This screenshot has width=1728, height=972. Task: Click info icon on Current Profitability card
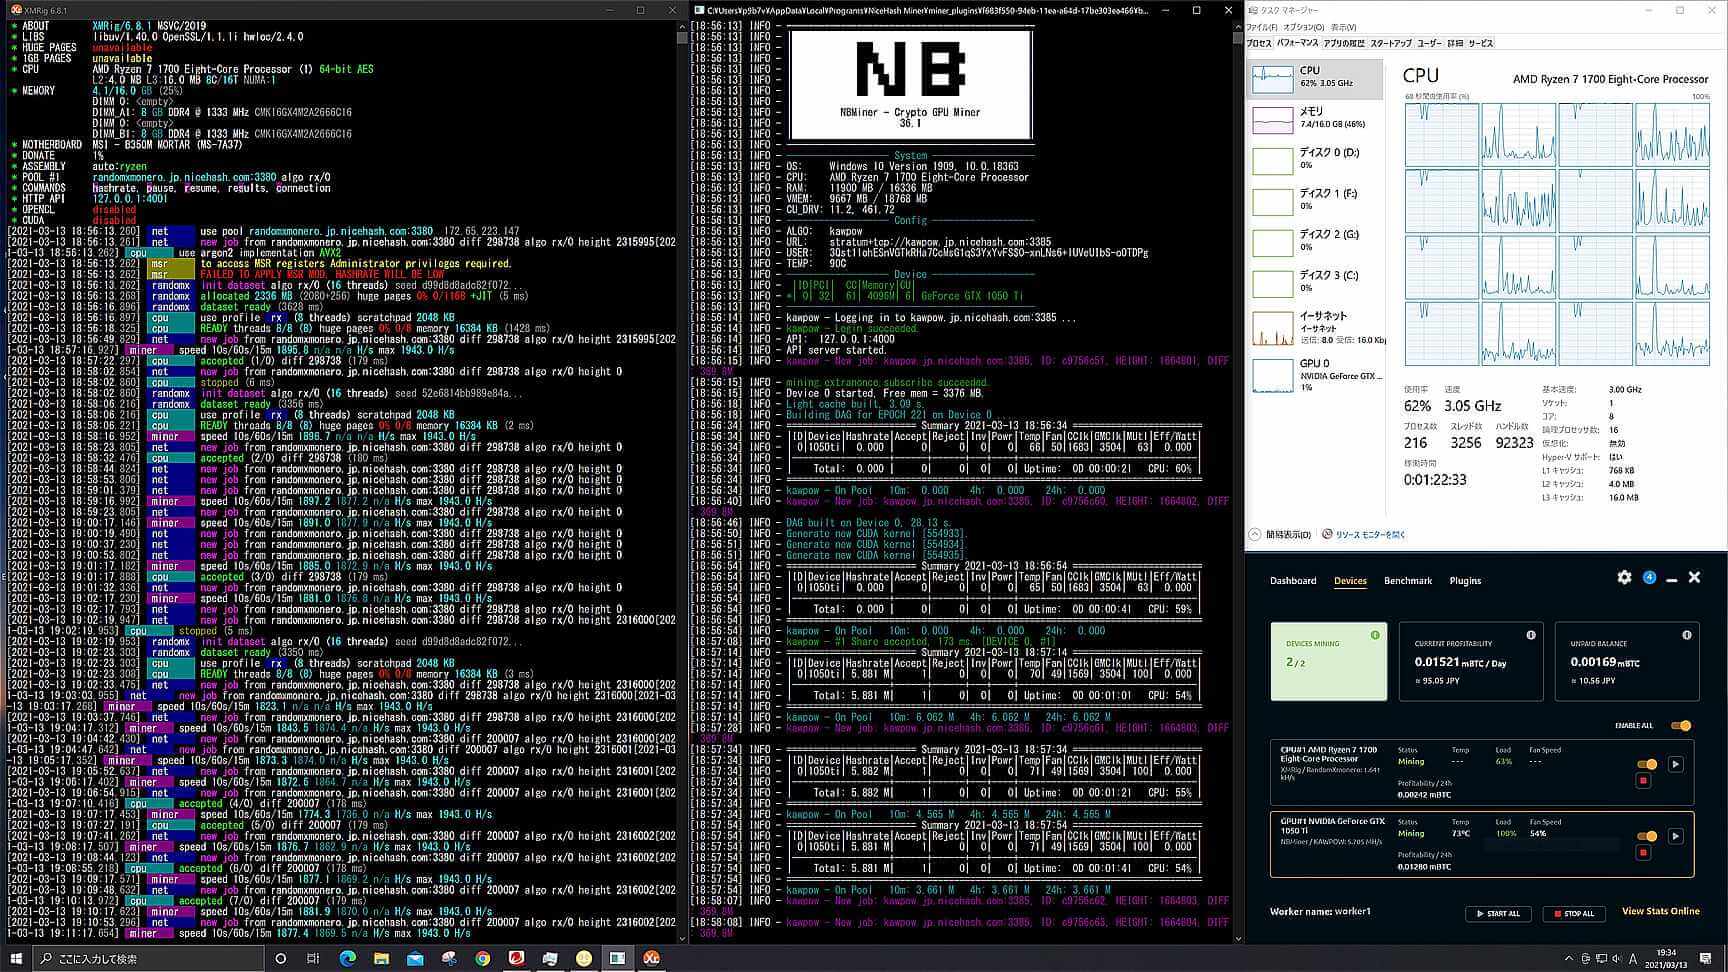1531,635
